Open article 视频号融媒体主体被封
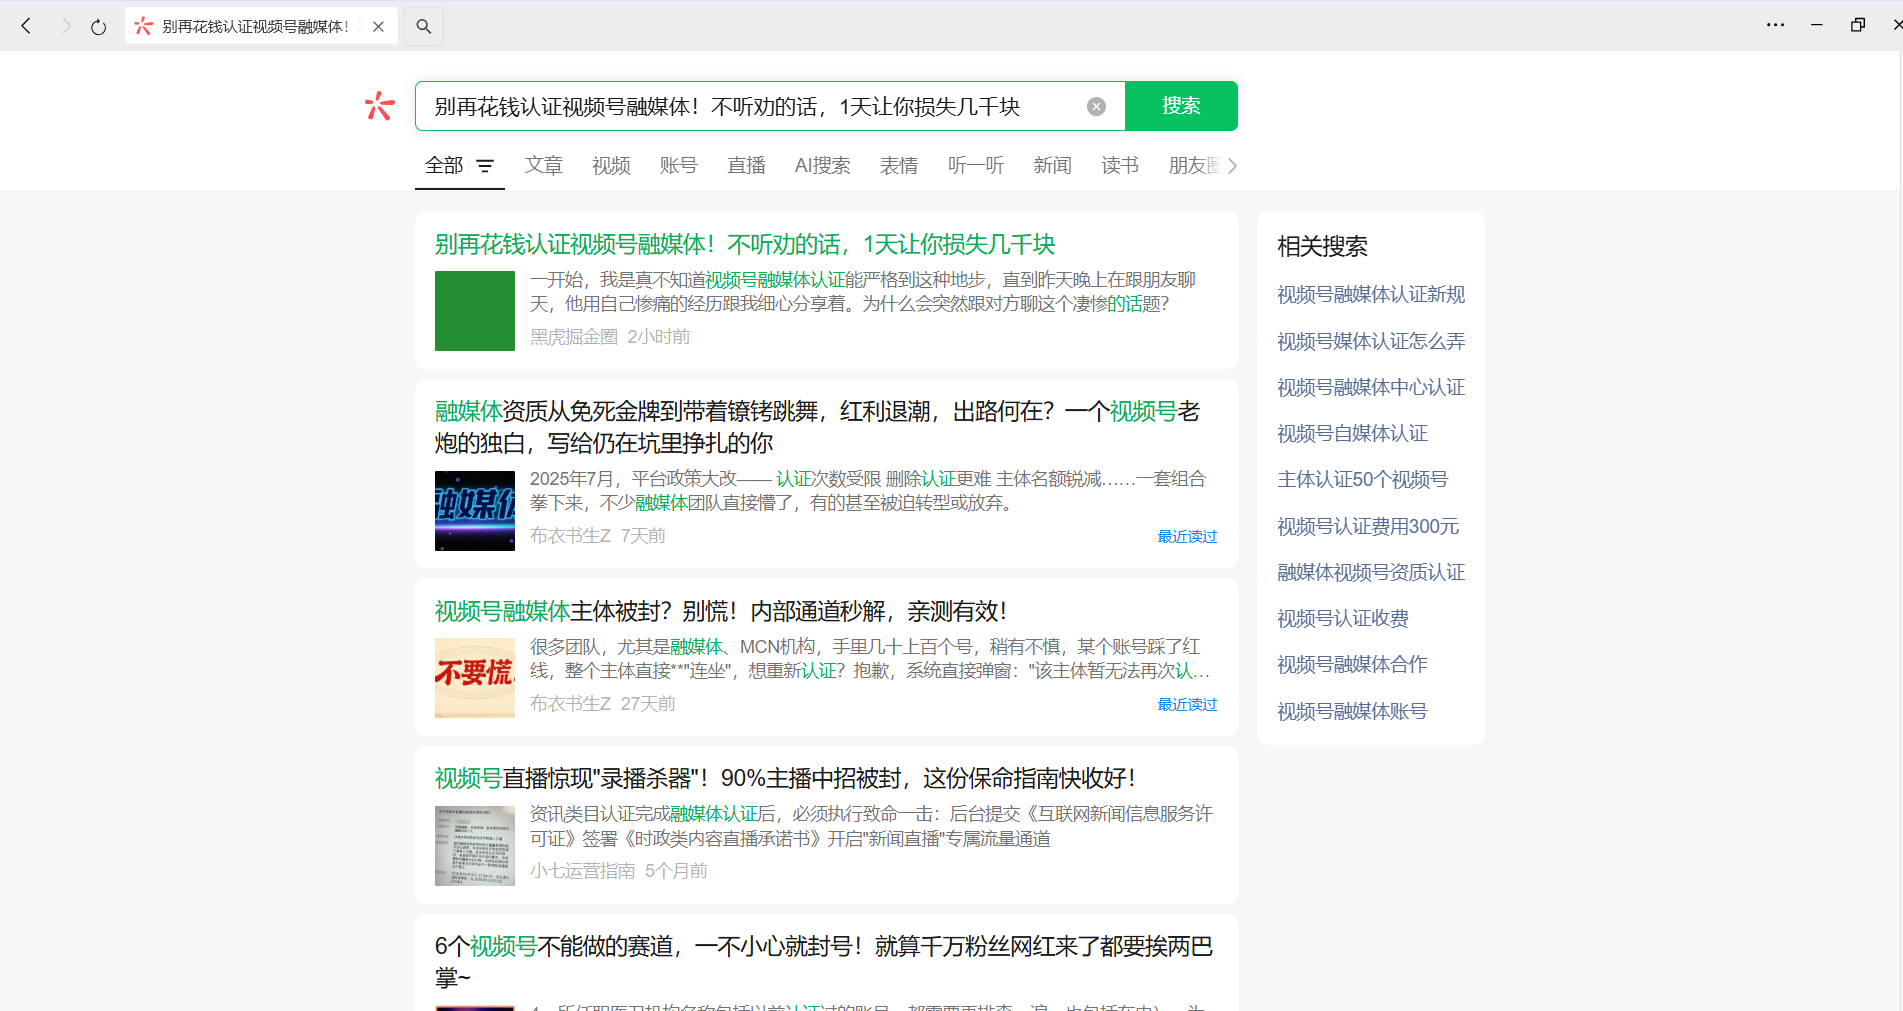The width and height of the screenshot is (1903, 1011). [x=721, y=612]
